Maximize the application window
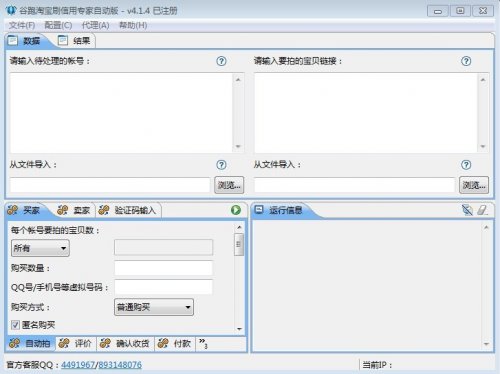Viewport: 500px width, 374px height. pos(460,11)
